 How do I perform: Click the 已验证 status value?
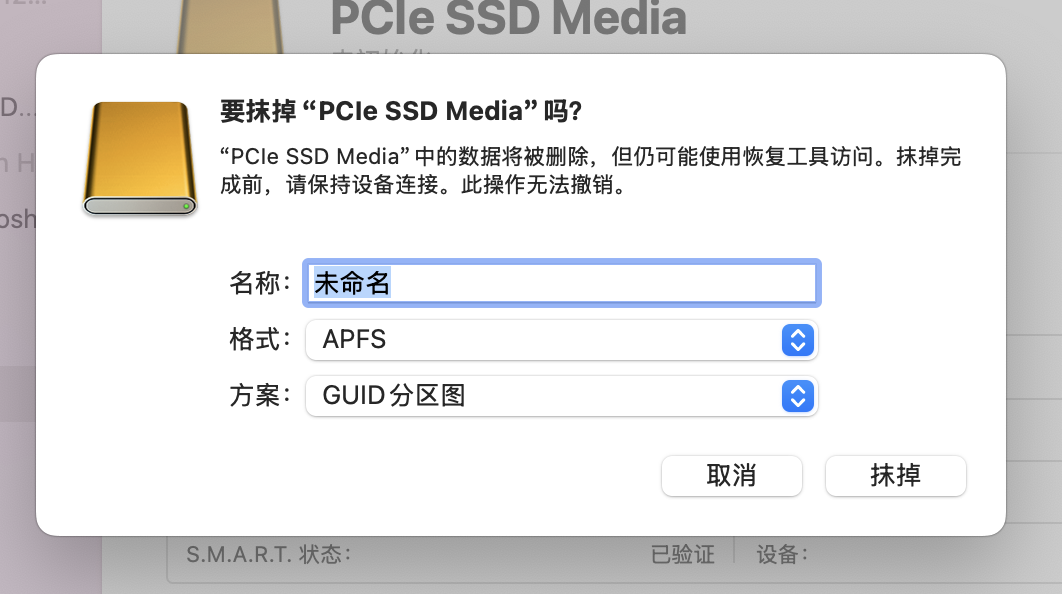pos(683,554)
